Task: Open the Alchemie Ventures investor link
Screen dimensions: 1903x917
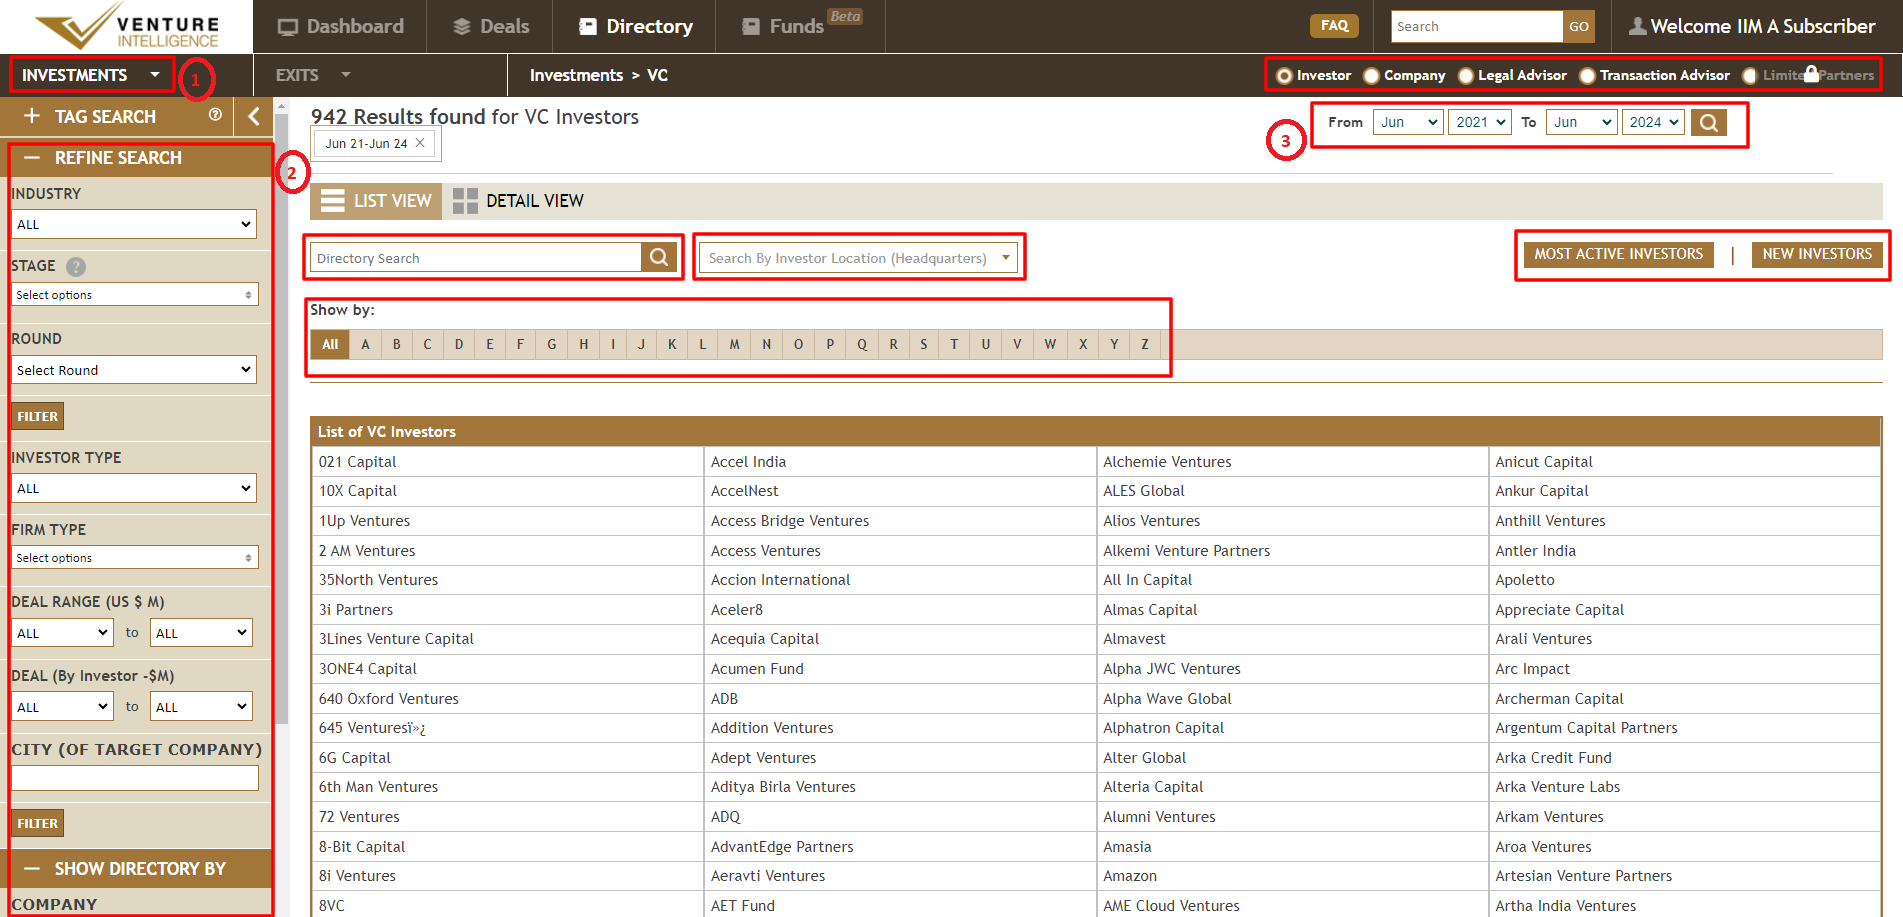Action: pyautogui.click(x=1167, y=462)
